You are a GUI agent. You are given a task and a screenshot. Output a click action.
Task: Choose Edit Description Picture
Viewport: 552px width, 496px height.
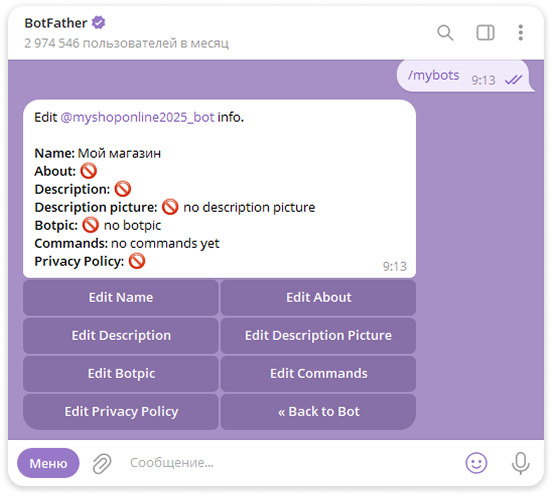click(318, 336)
